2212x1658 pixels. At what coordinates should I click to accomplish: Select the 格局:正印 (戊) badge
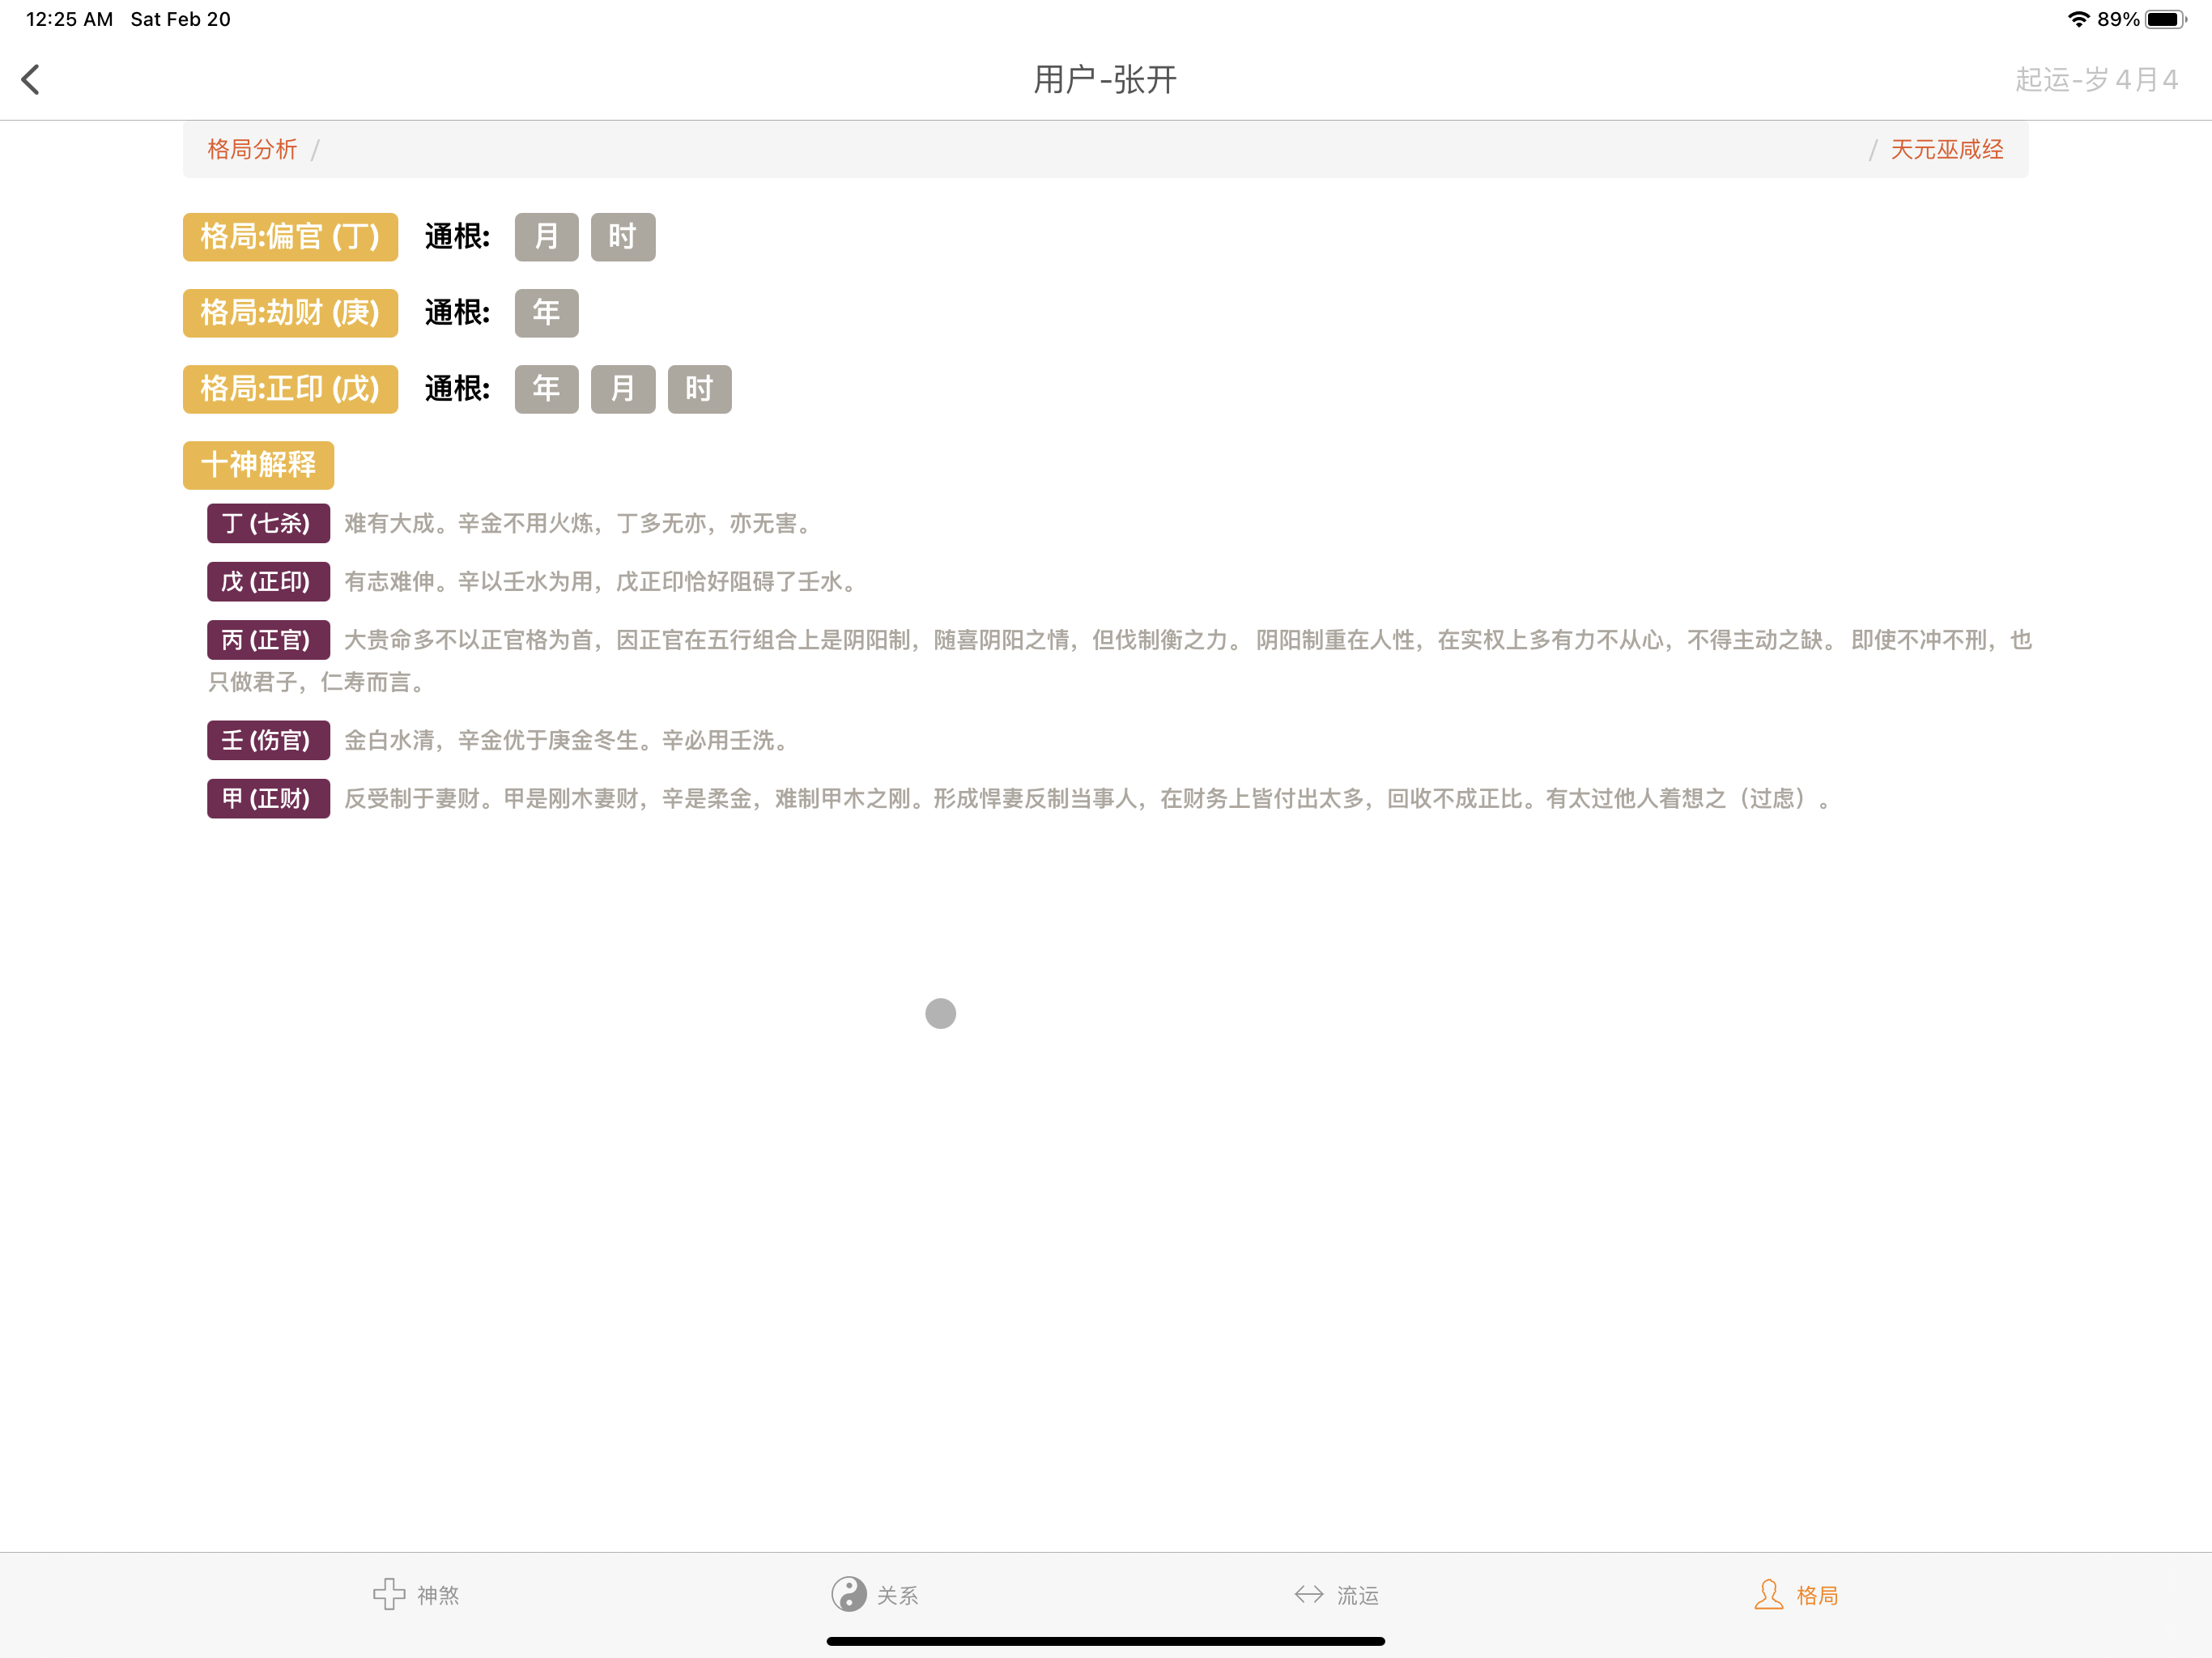pyautogui.click(x=290, y=389)
